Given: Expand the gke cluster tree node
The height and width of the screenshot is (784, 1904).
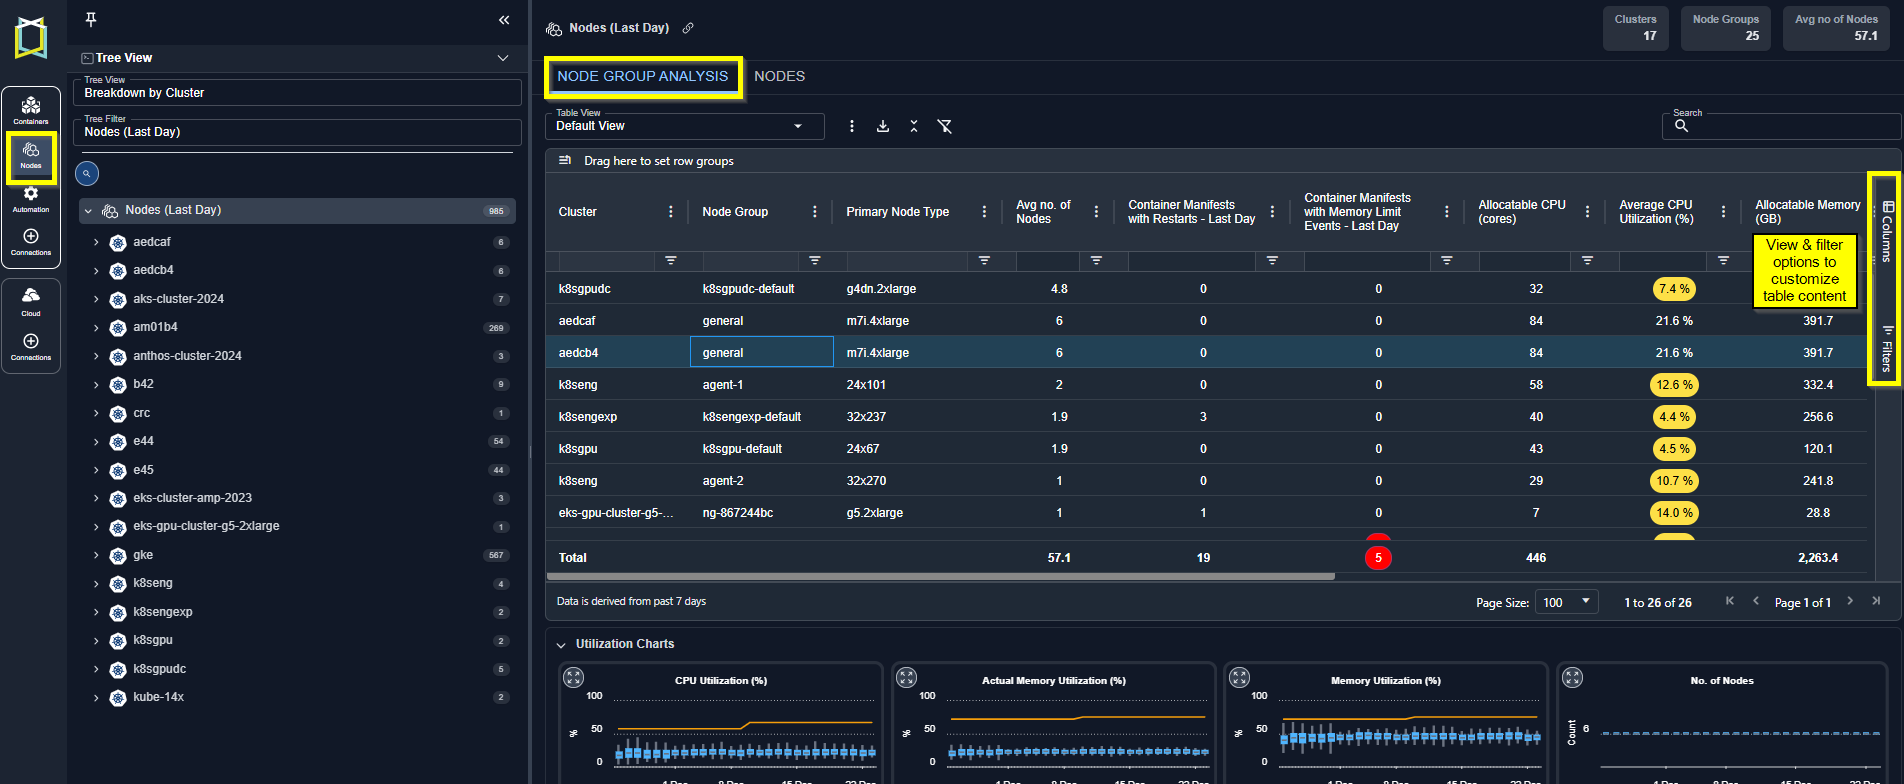Looking at the screenshot, I should point(96,555).
